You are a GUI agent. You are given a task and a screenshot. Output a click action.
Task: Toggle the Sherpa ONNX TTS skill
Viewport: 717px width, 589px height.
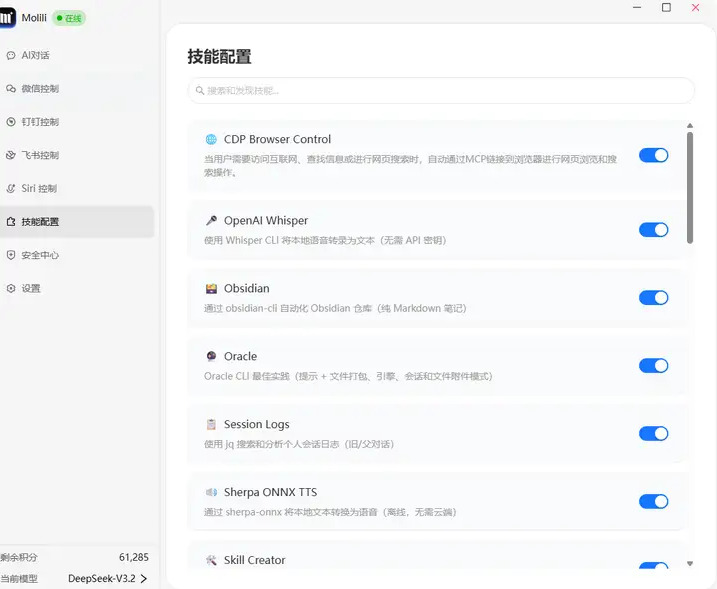[x=653, y=502]
